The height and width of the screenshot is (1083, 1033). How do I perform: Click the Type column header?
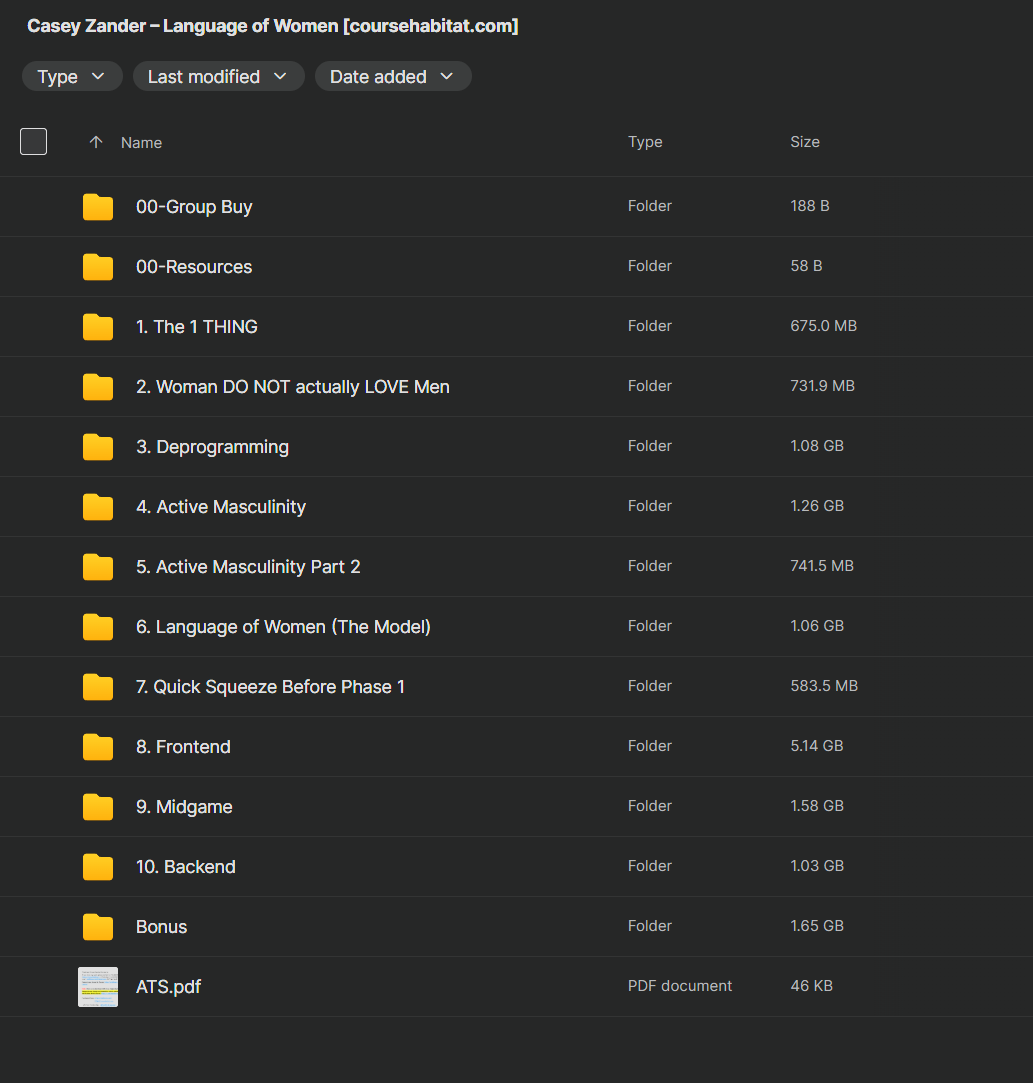pyautogui.click(x=645, y=142)
